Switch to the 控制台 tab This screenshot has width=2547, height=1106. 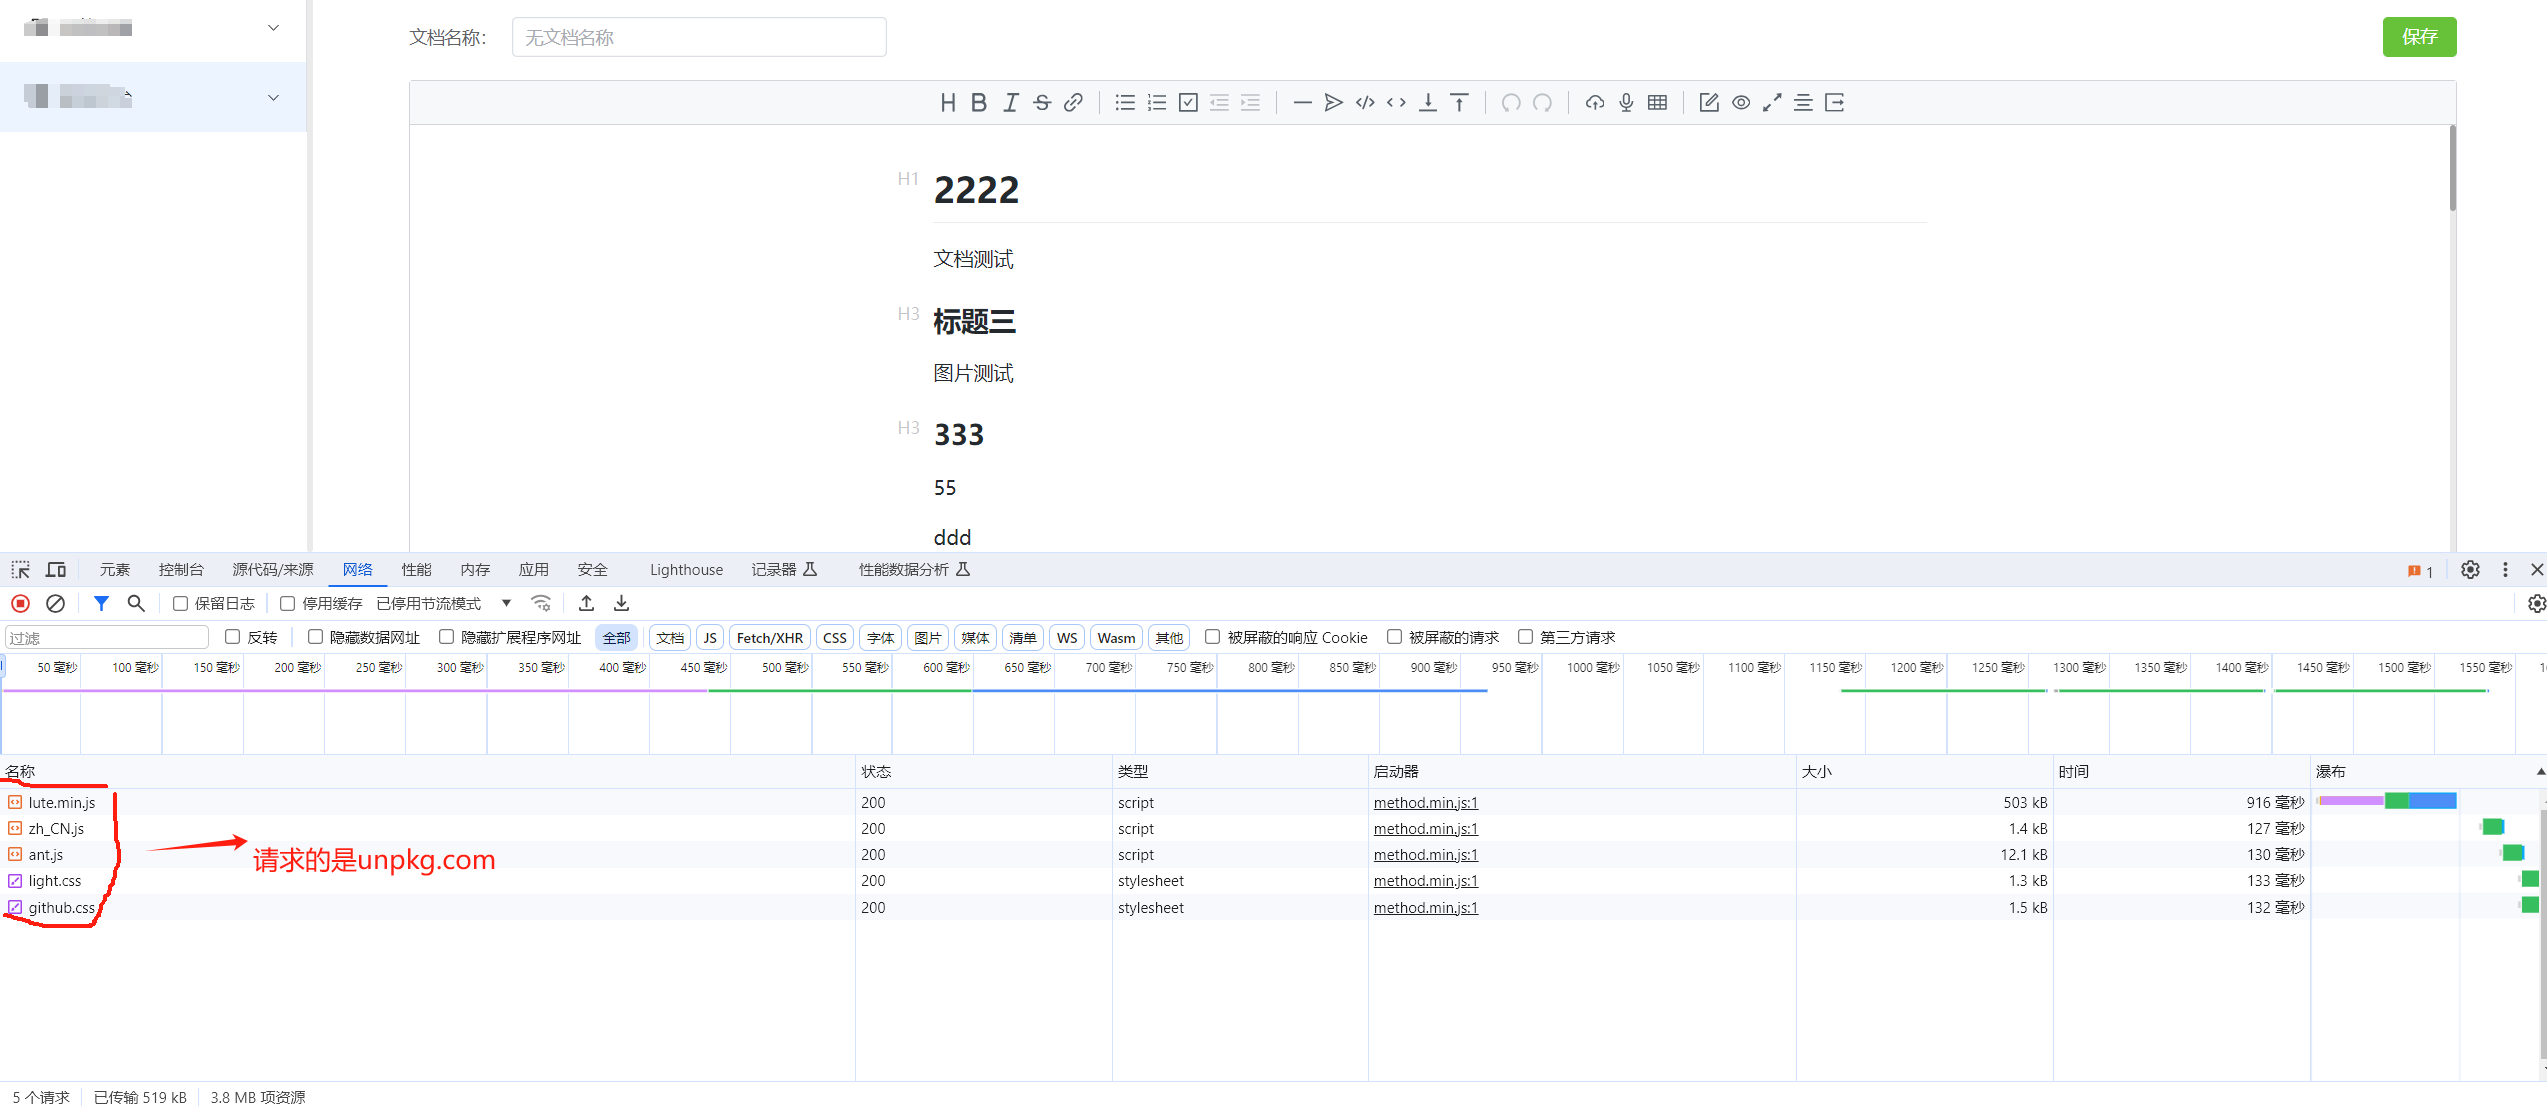180,569
